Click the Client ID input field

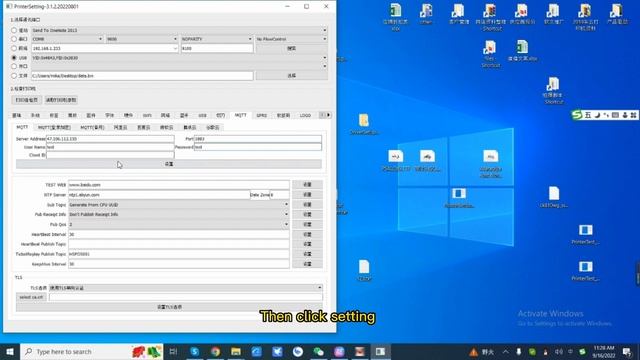110,155
